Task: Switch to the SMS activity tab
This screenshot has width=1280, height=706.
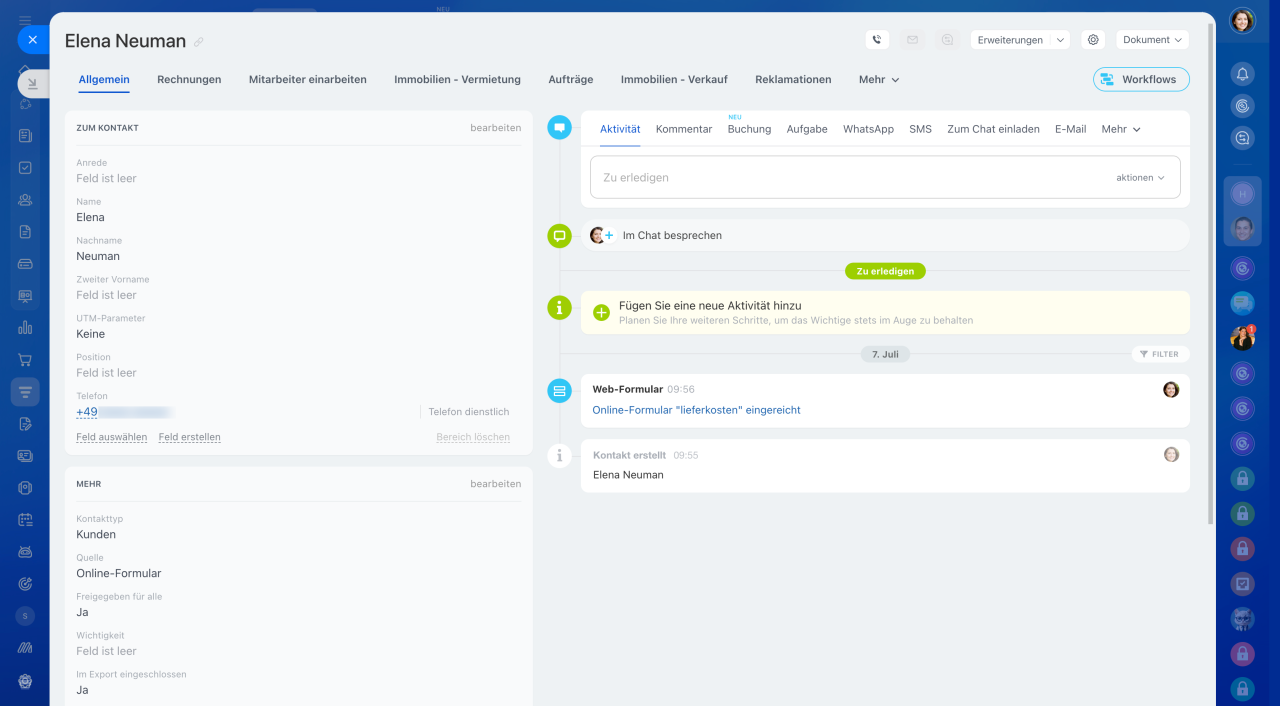Action: coord(920,129)
